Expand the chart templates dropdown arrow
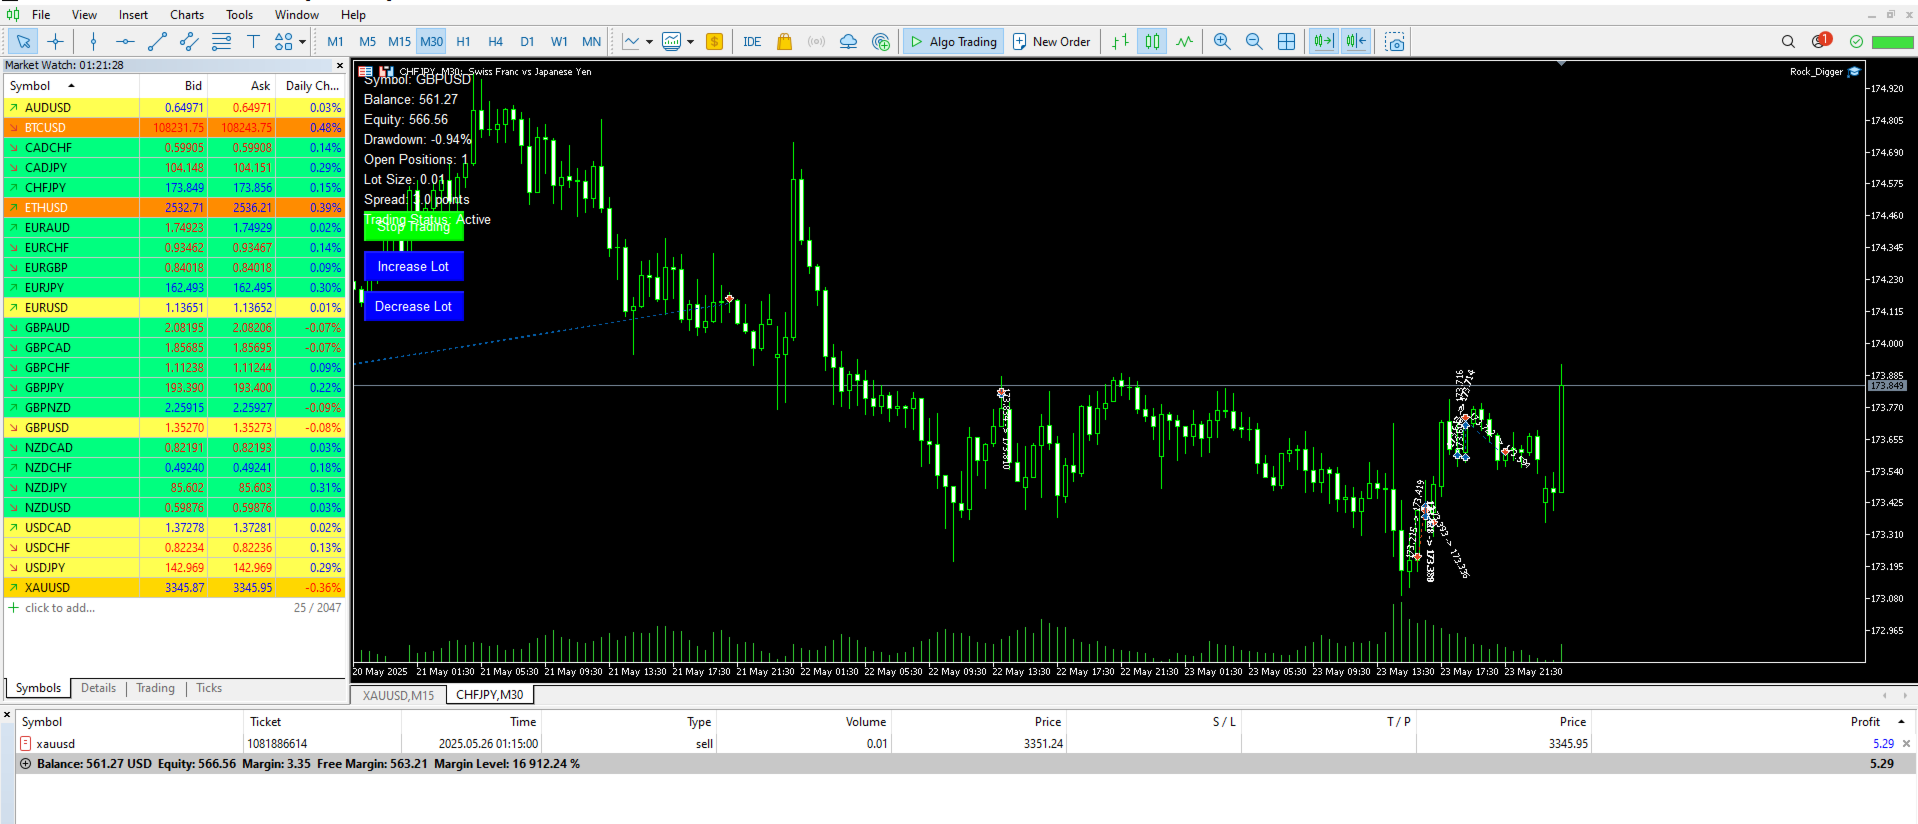The image size is (1918, 824). pyautogui.click(x=690, y=41)
